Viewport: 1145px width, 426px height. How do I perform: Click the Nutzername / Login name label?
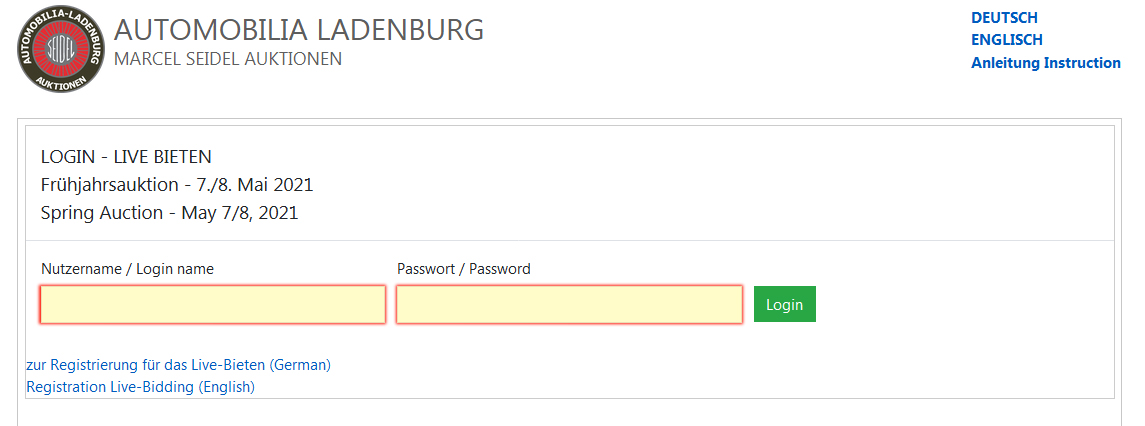(x=128, y=269)
